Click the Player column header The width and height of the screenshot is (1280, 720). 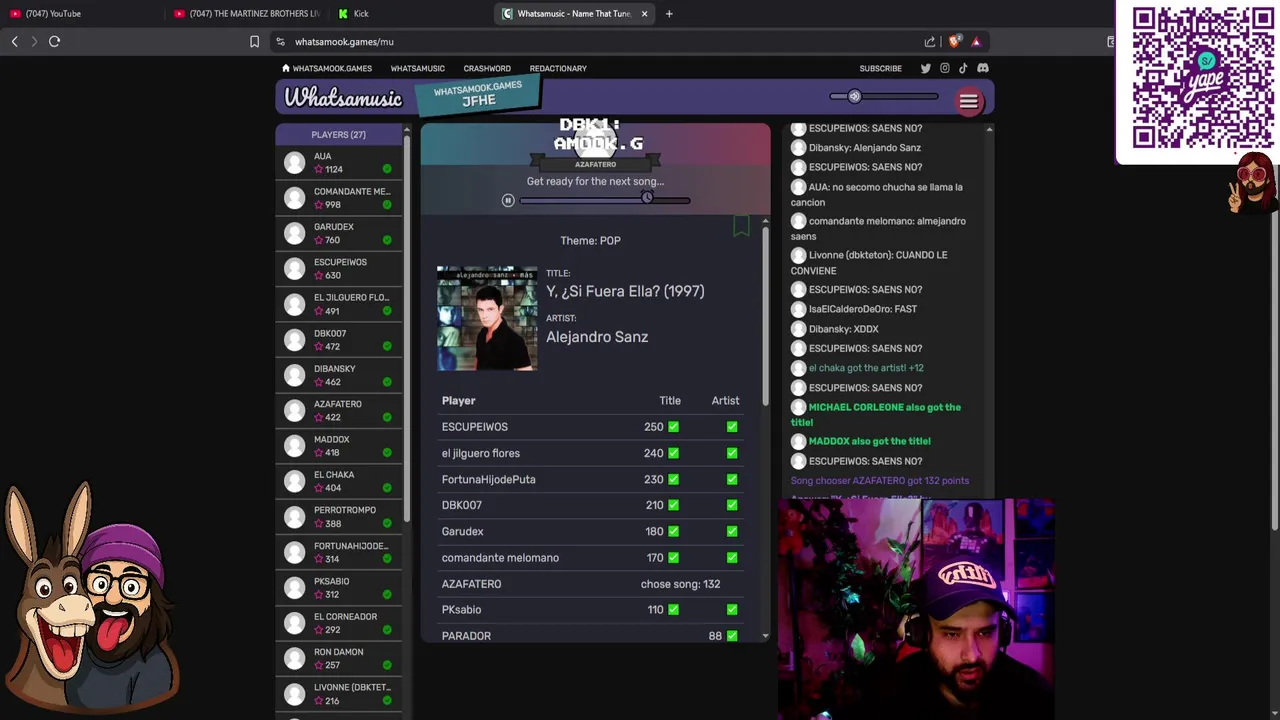(x=459, y=401)
